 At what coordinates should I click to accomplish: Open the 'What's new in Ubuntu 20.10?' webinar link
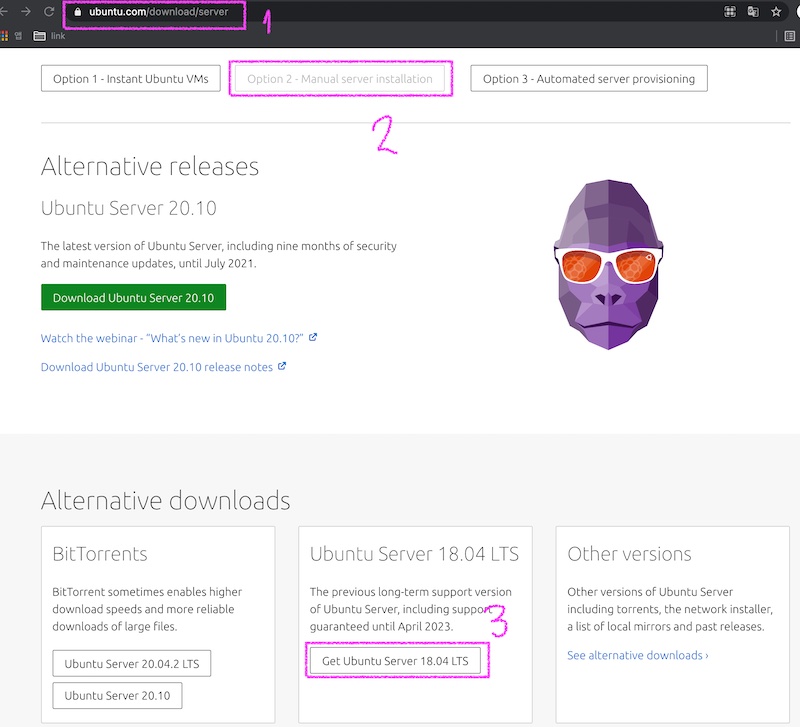172,338
